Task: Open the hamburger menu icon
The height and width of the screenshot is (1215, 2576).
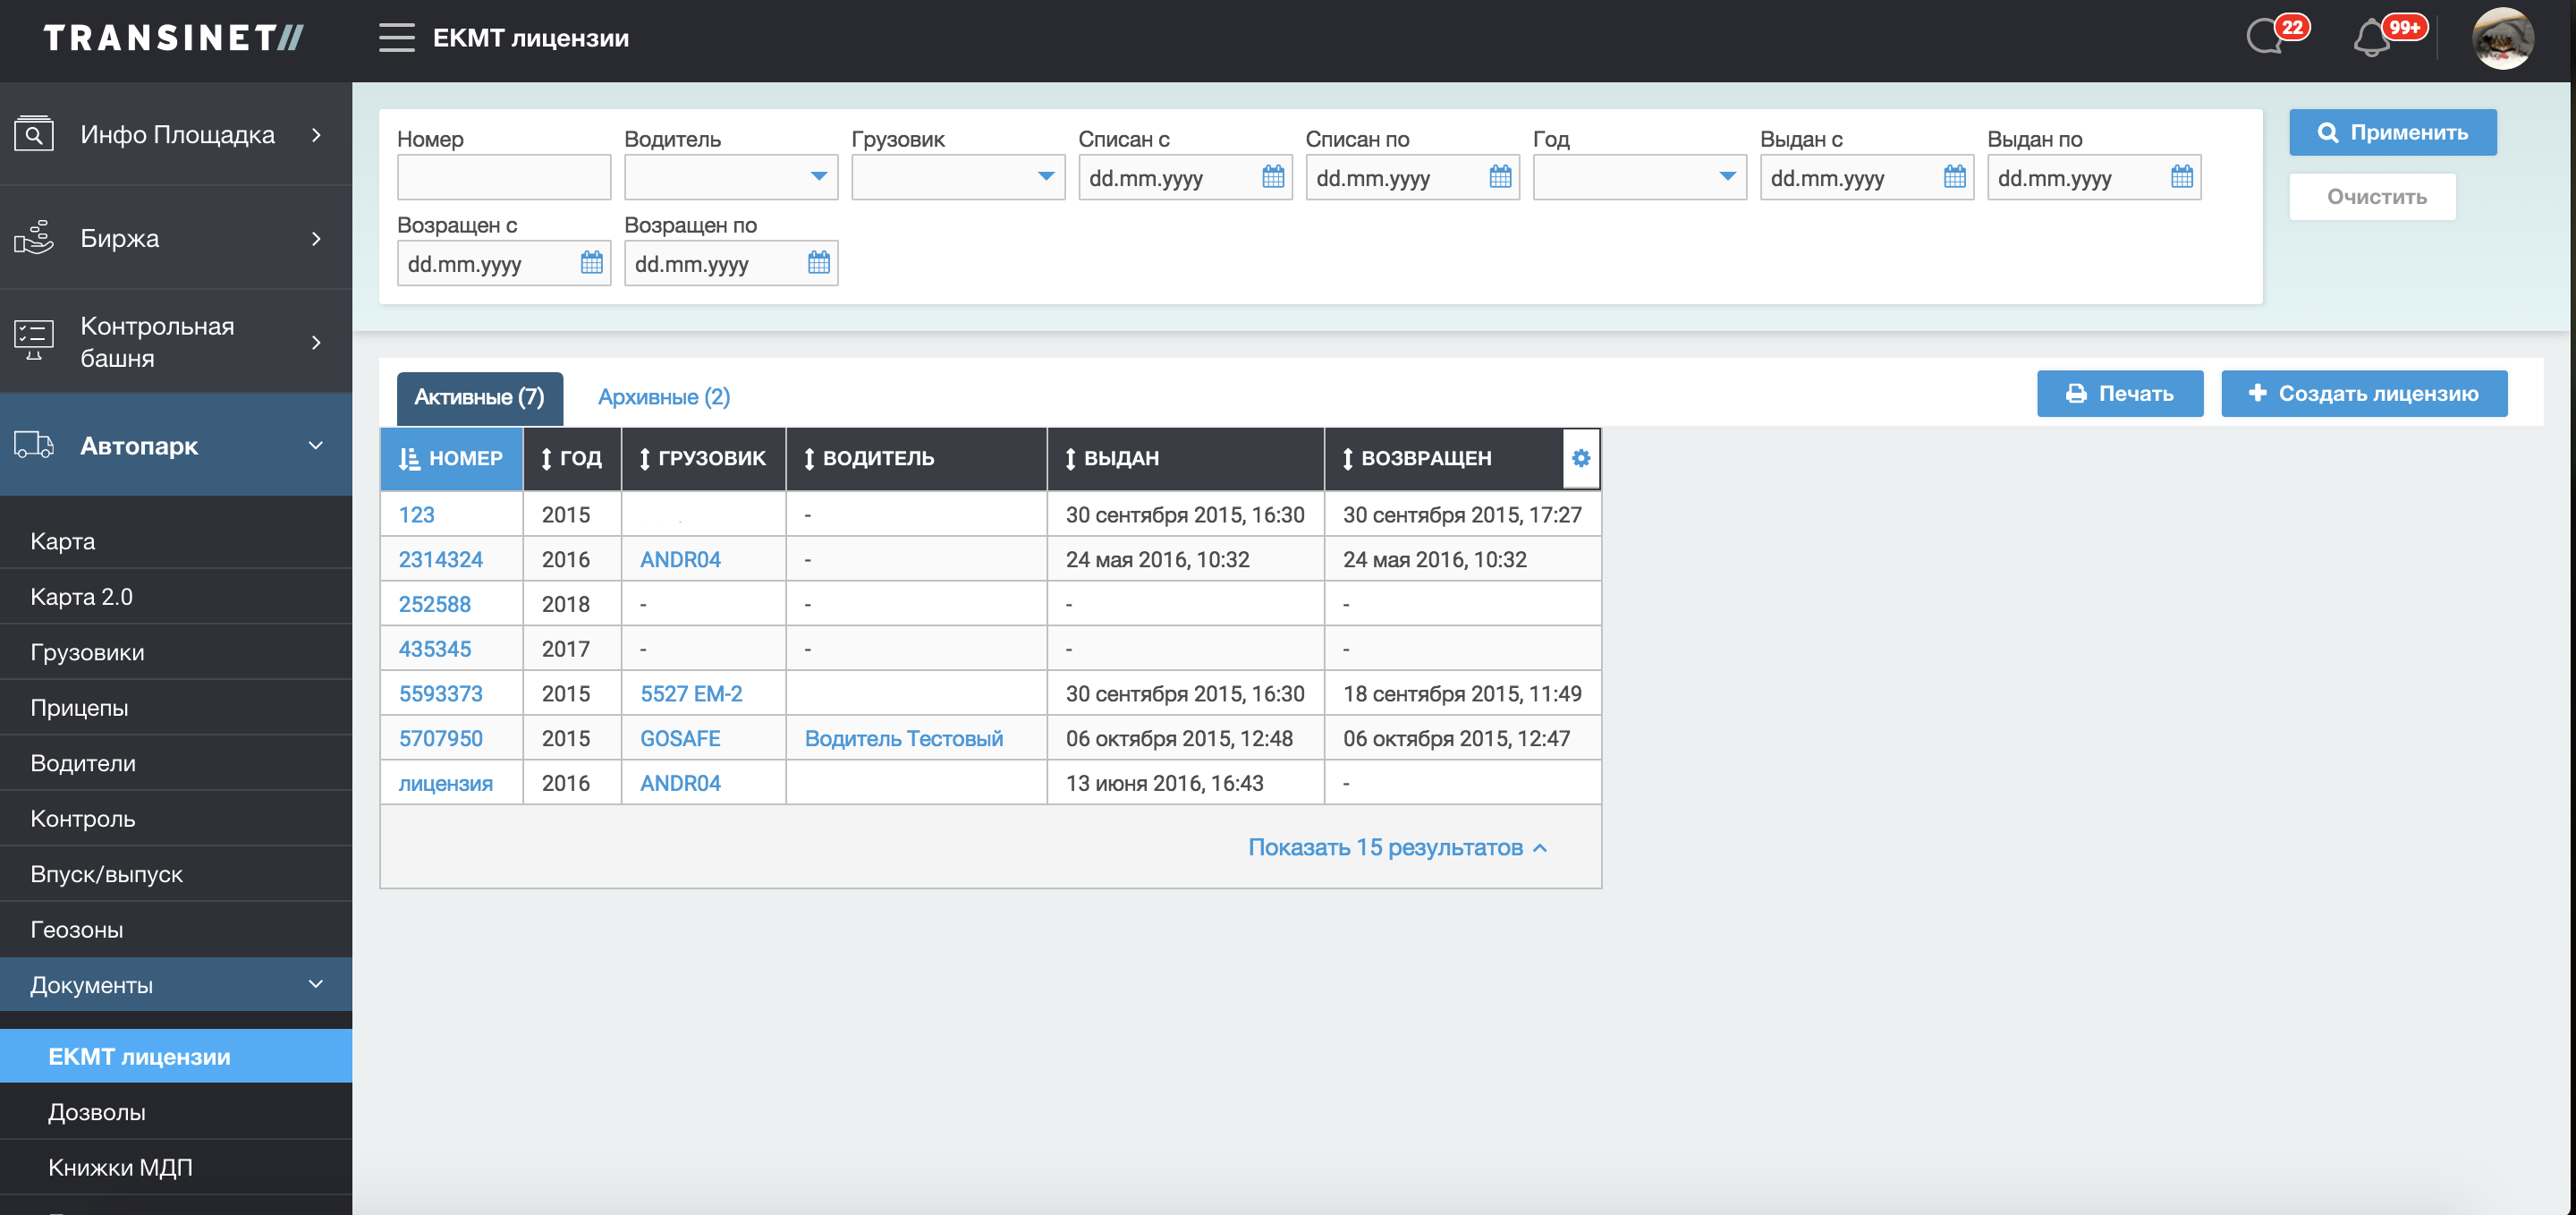Action: tap(396, 38)
